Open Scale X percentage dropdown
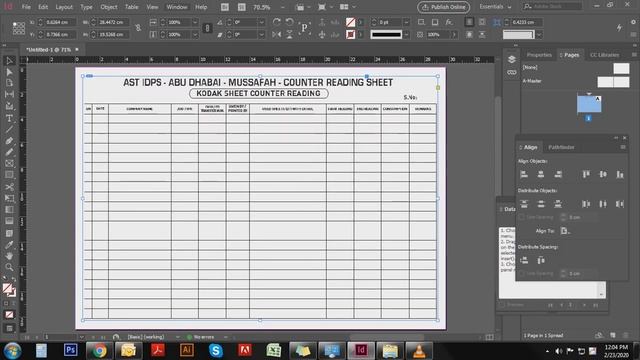Screen dimensions: 640x360 [195, 22]
